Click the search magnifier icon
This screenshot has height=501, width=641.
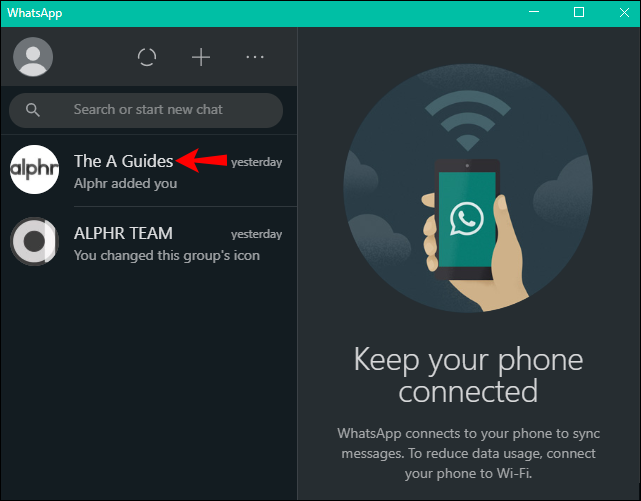(33, 110)
